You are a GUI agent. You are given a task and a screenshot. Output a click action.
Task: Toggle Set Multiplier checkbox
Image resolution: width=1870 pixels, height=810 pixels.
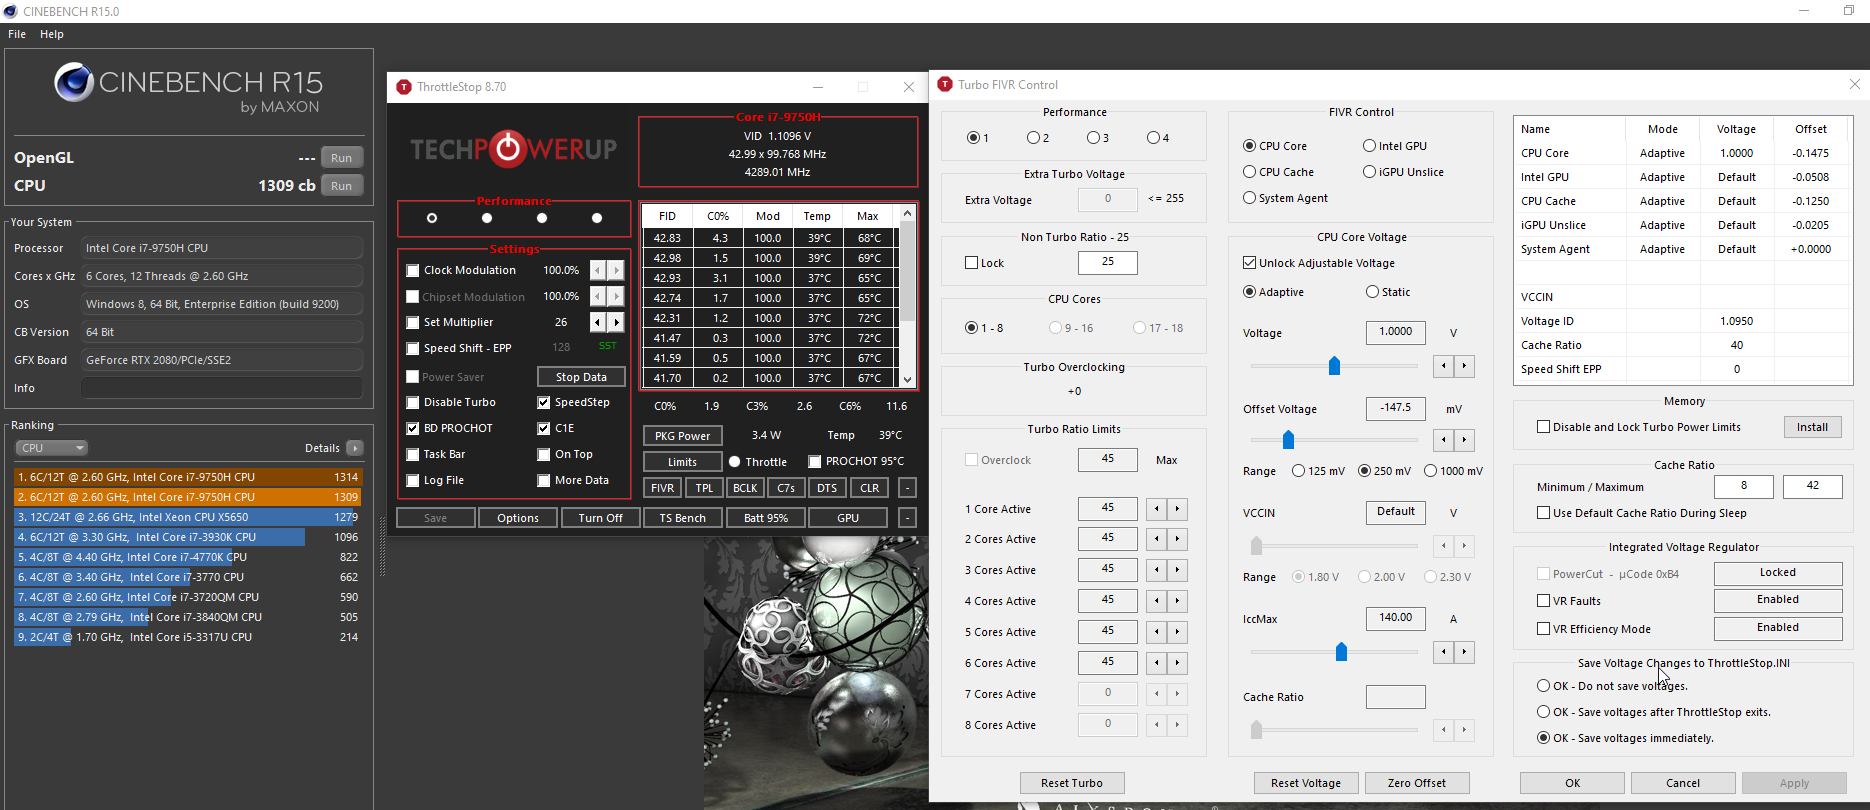coord(412,323)
